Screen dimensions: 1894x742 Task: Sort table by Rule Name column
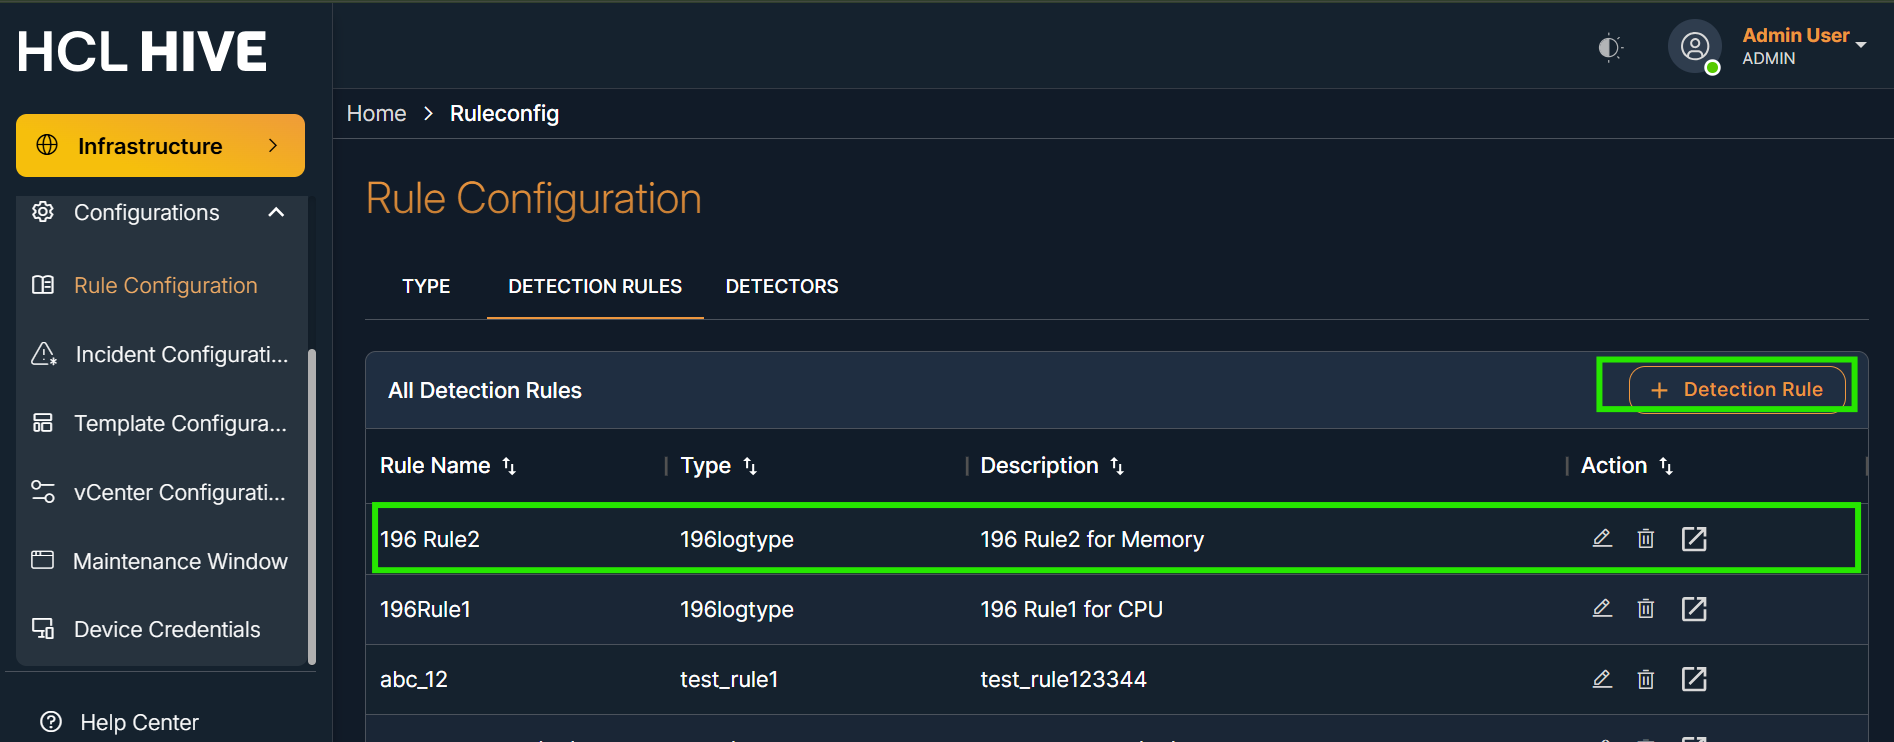click(x=509, y=466)
